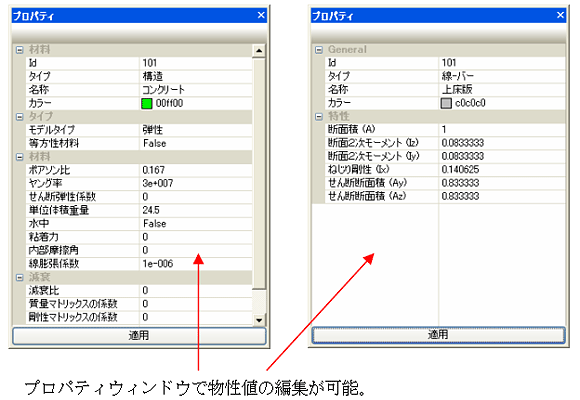
Task: Click the 適用 button in right panel
Action: tap(438, 335)
